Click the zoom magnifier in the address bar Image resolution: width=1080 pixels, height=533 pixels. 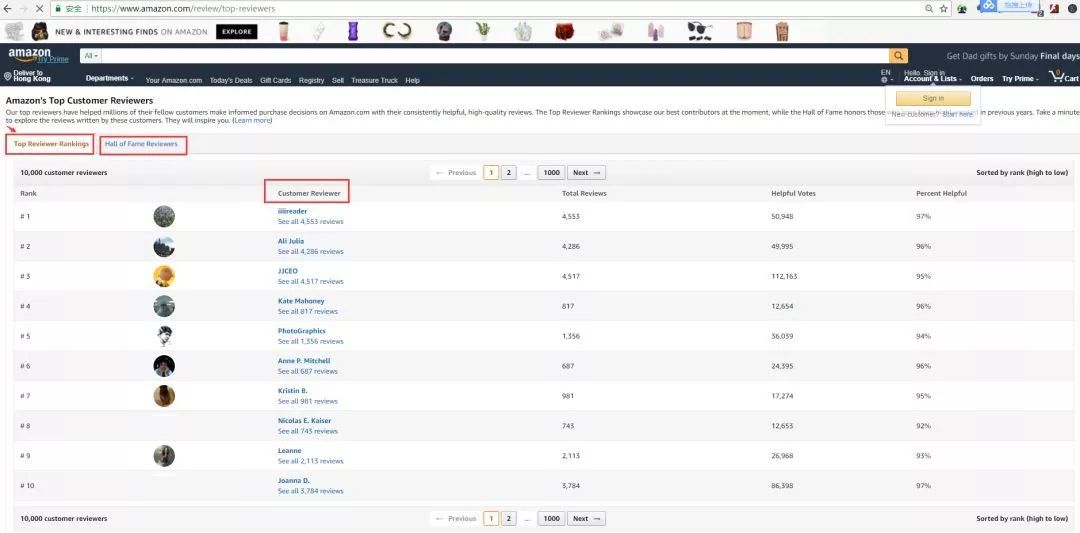[930, 8]
